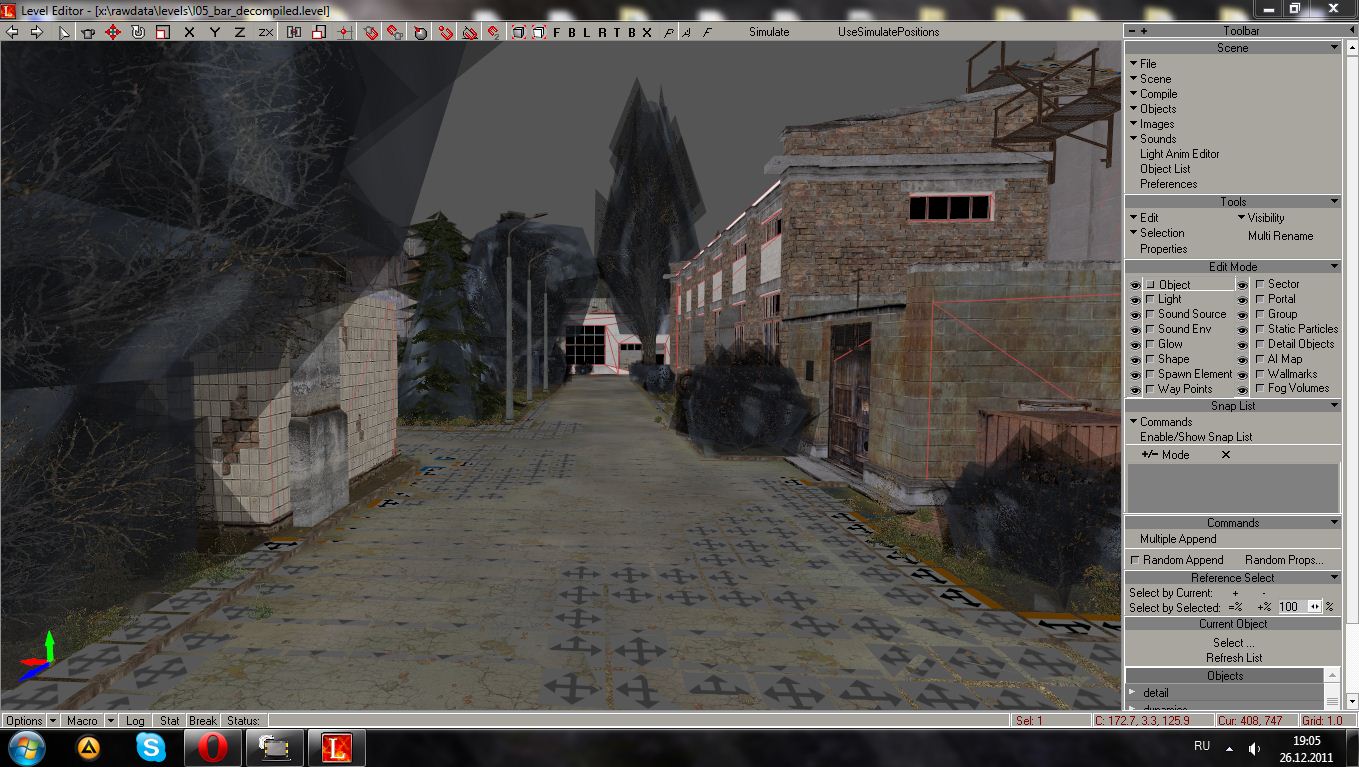The height and width of the screenshot is (767, 1359).
Task: Reset view with the X button
Action: pyautogui.click(x=647, y=32)
